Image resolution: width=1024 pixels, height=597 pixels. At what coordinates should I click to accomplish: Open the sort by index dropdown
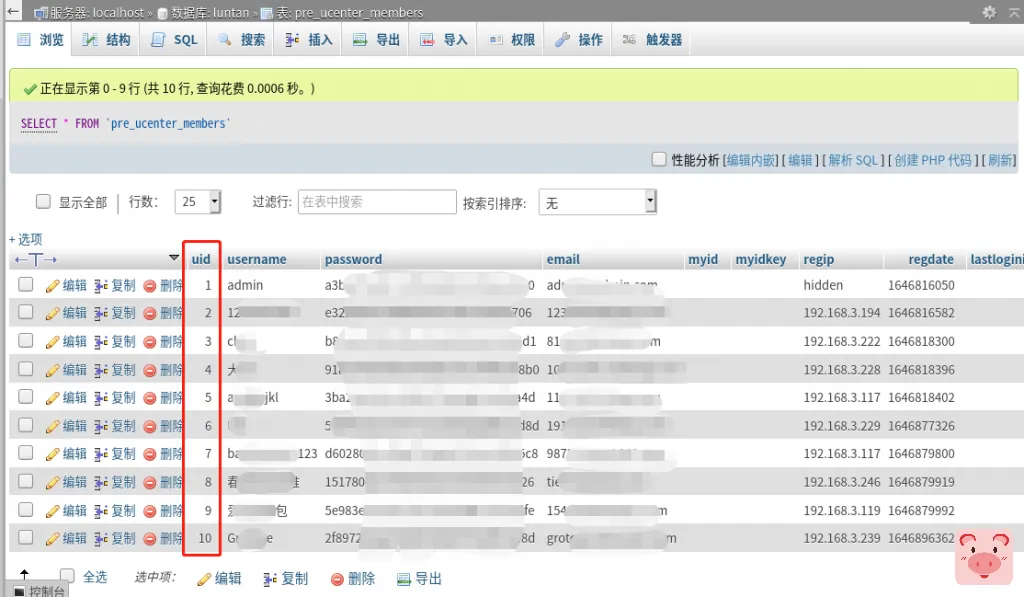pos(597,202)
